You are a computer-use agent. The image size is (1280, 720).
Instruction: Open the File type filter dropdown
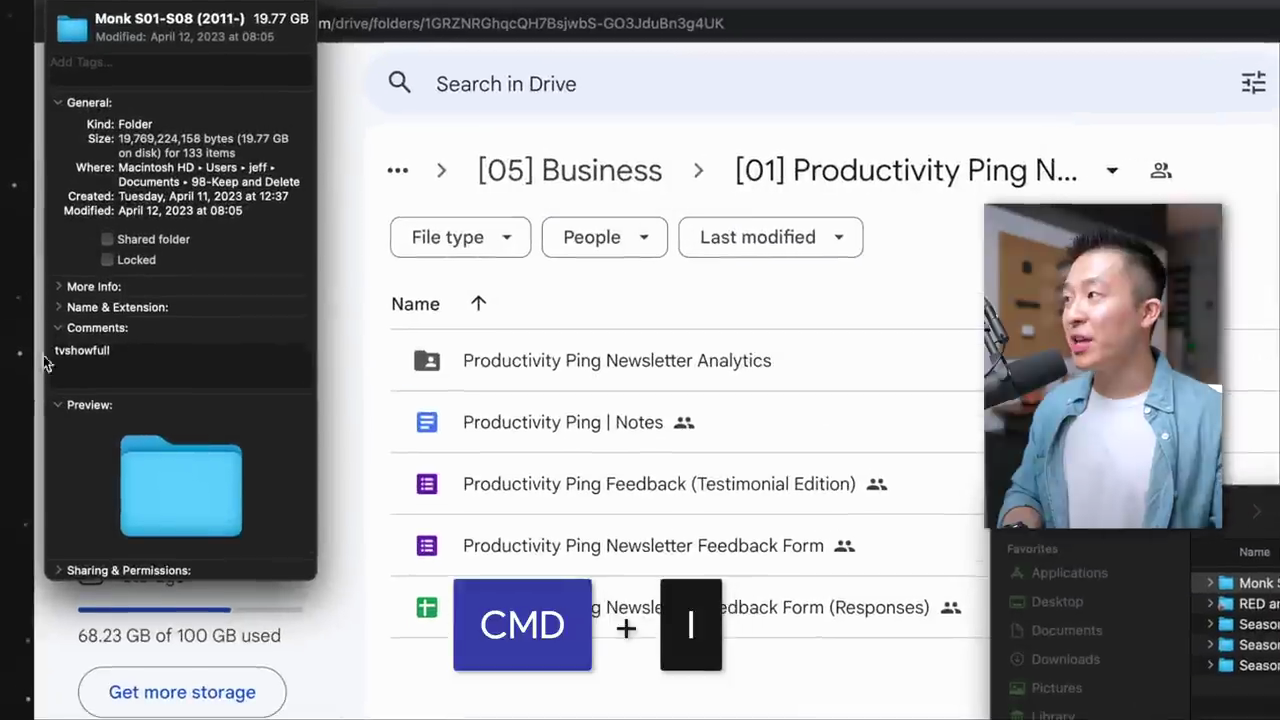pyautogui.click(x=461, y=237)
